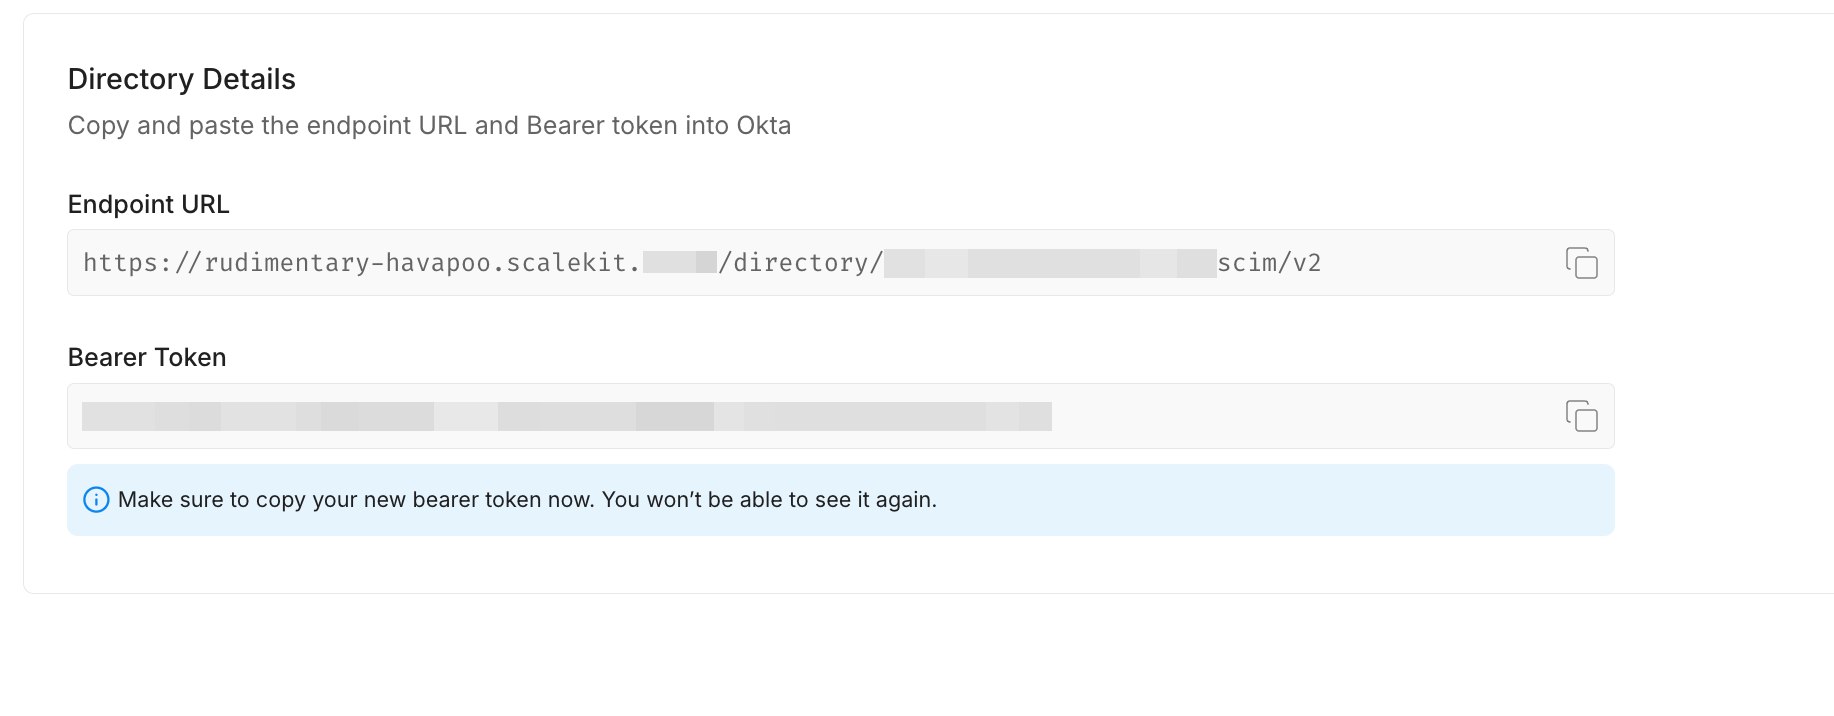Select the circled-i icon next to the warning text
The height and width of the screenshot is (716, 1834).
click(96, 499)
